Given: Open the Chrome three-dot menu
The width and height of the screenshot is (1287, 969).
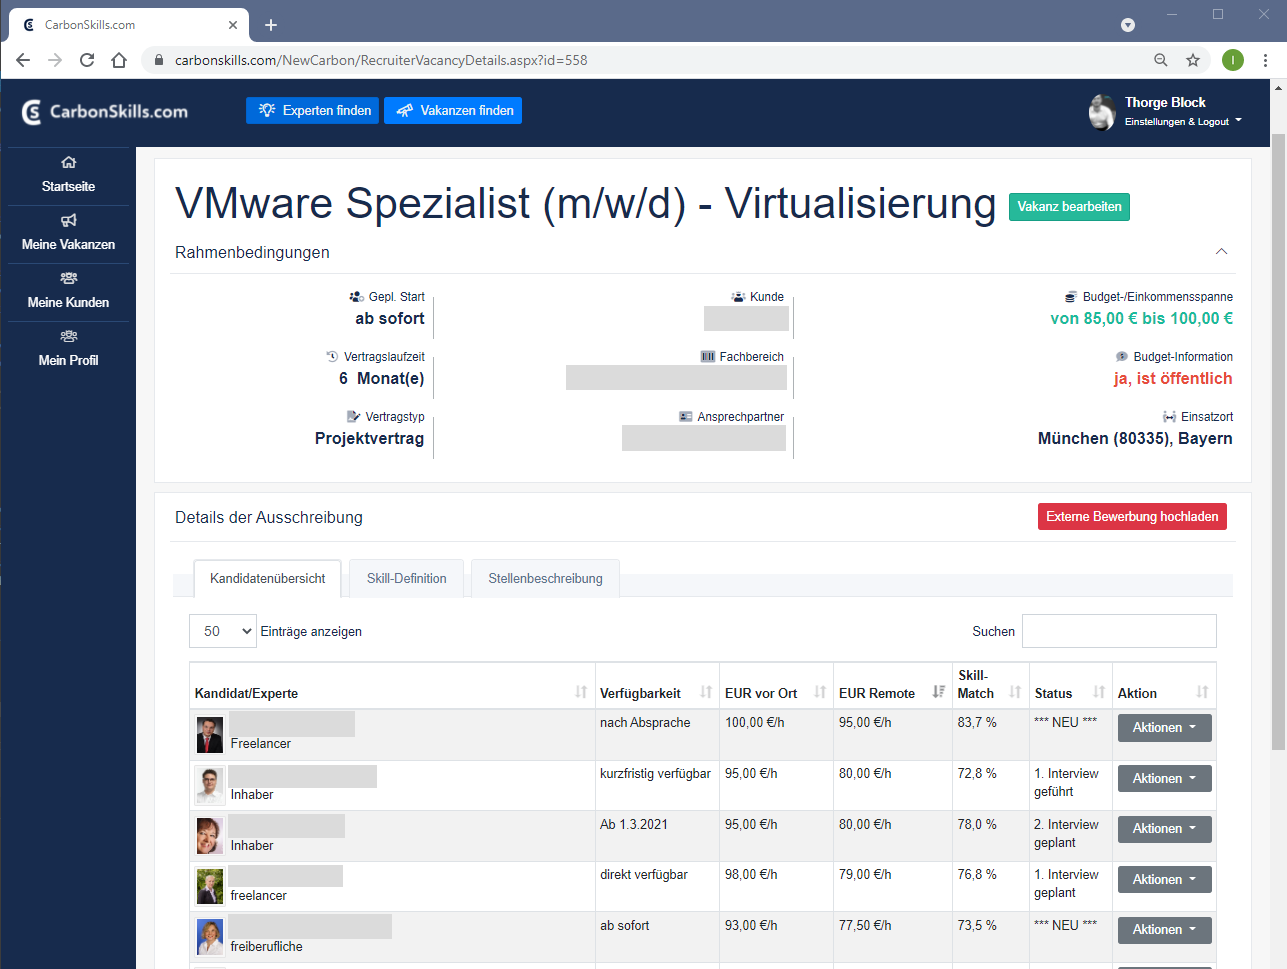Looking at the screenshot, I should click(x=1265, y=60).
